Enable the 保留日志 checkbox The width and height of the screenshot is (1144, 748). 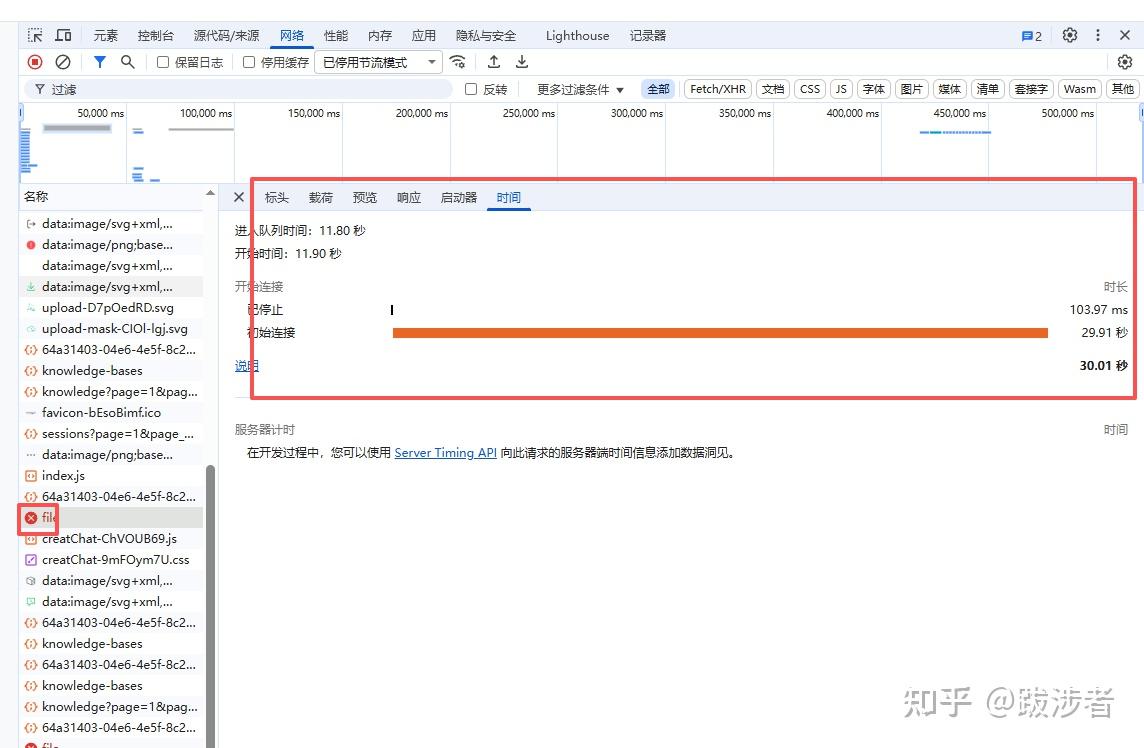(163, 62)
